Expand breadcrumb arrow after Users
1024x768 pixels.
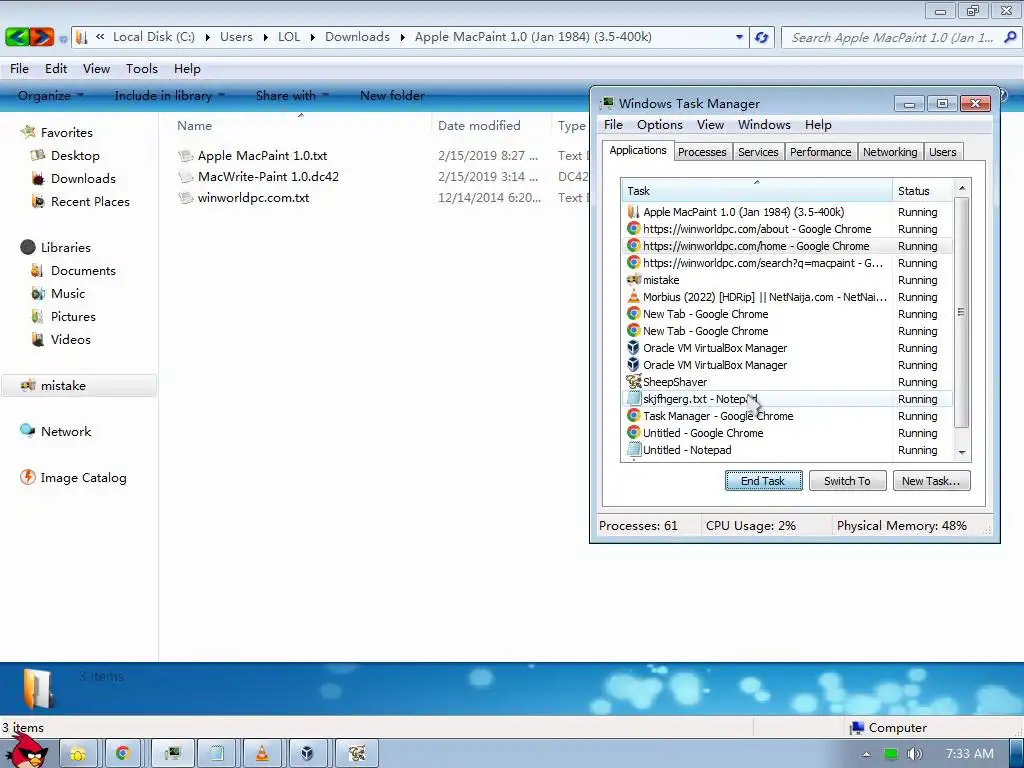pyautogui.click(x=265, y=37)
